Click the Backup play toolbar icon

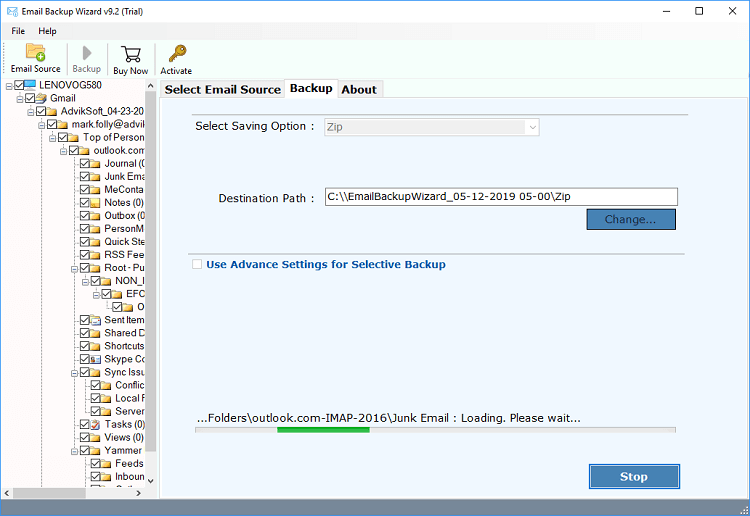click(x=87, y=53)
